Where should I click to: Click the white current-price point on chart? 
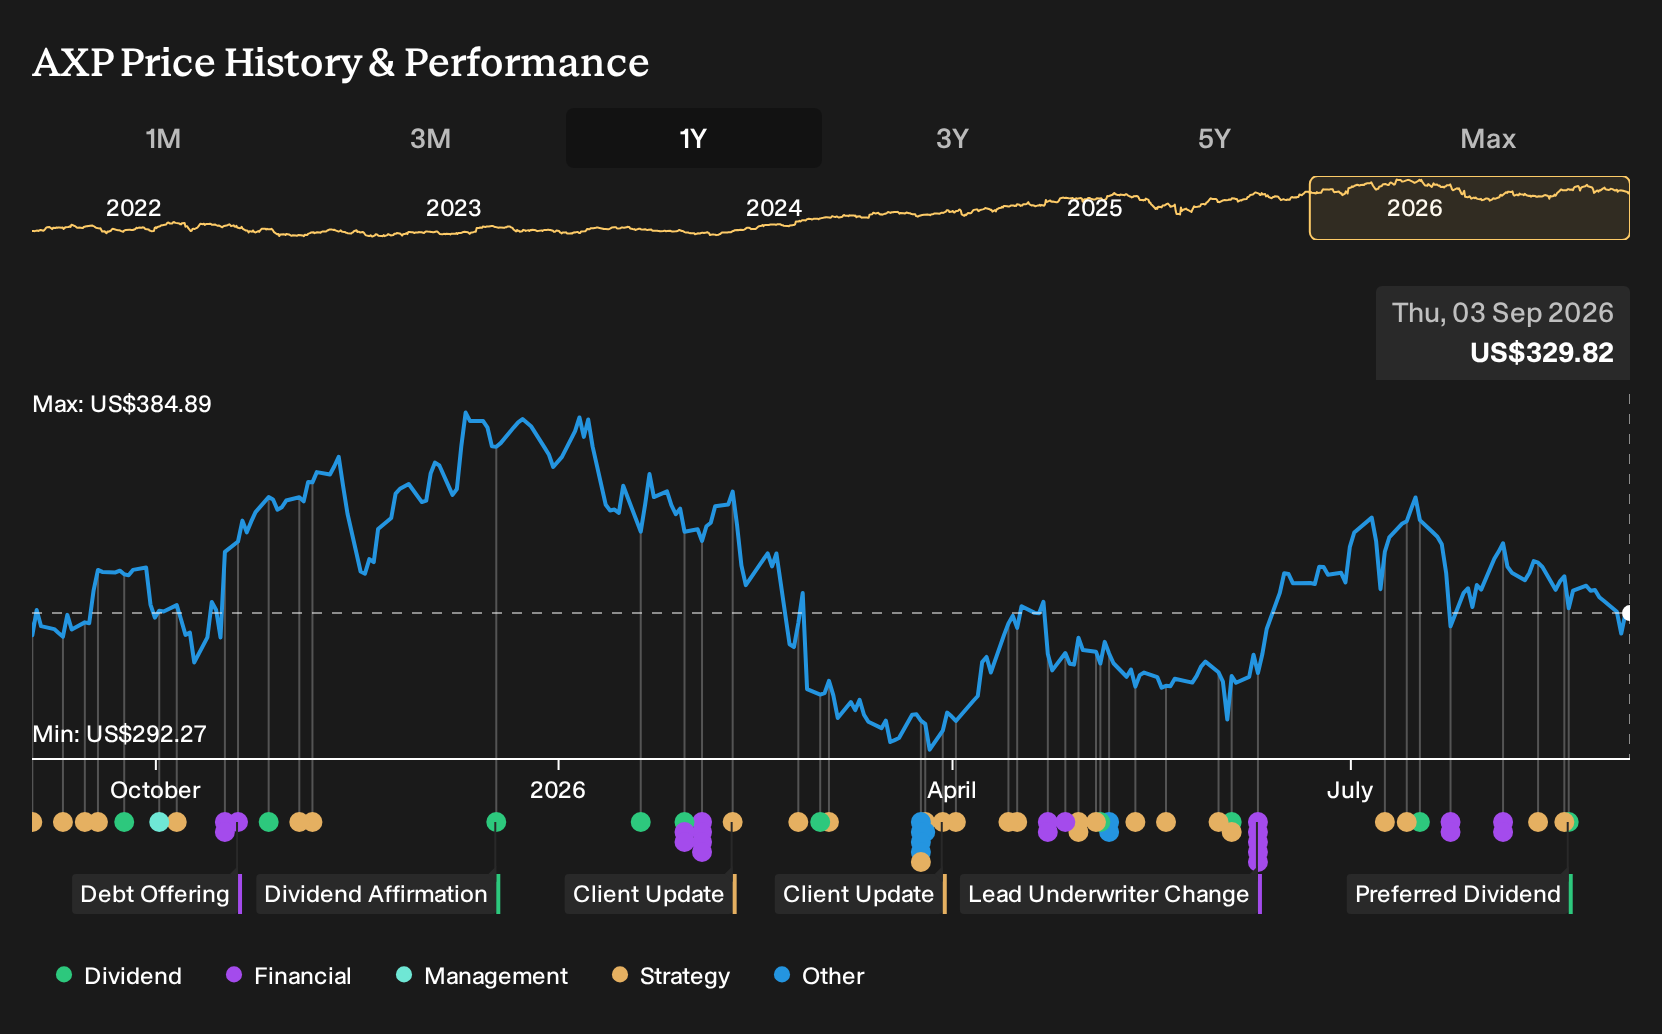[1629, 613]
